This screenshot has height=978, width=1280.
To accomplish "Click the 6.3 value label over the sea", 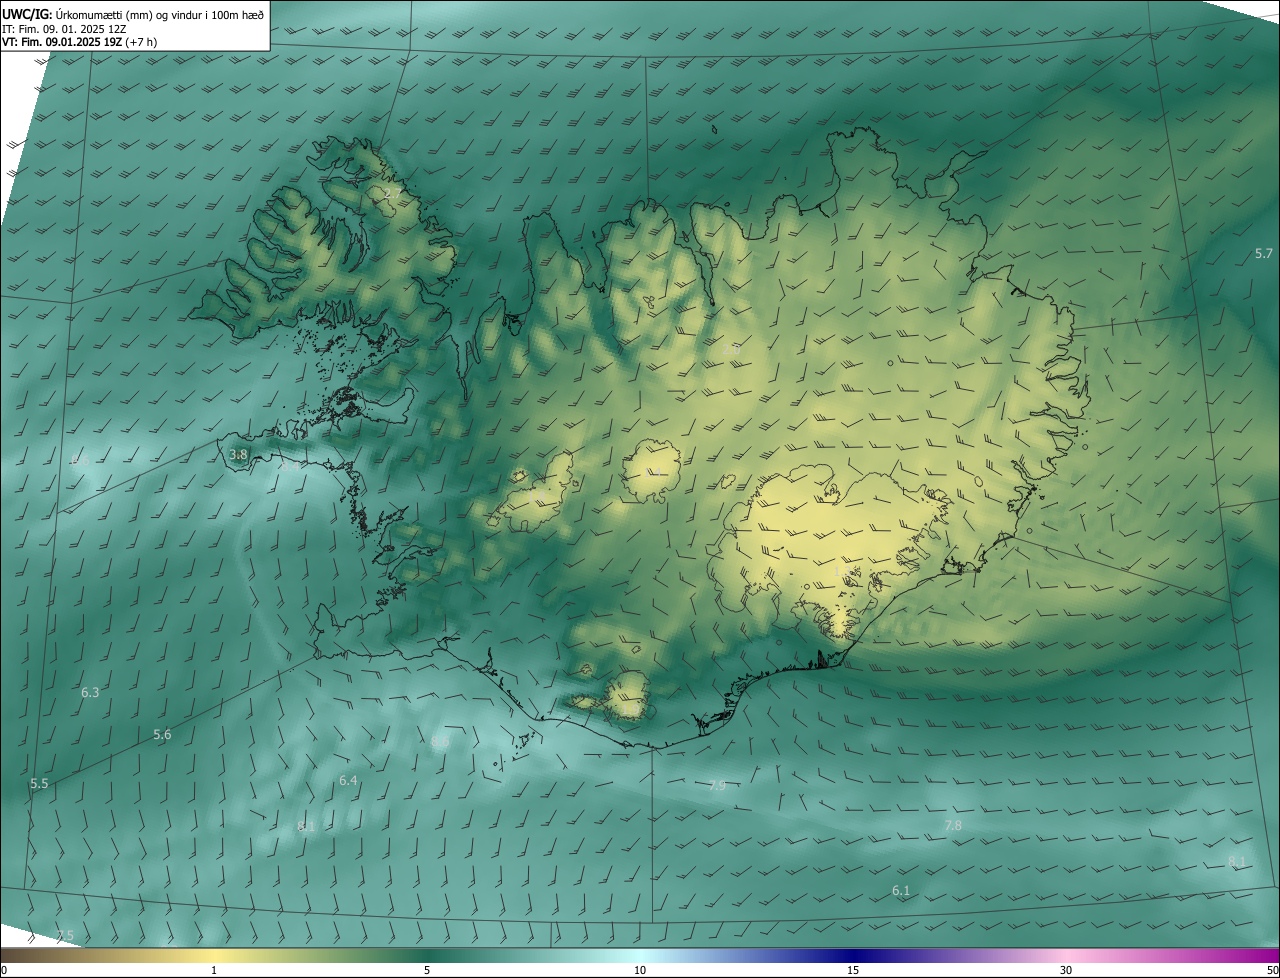I will click(90, 692).
